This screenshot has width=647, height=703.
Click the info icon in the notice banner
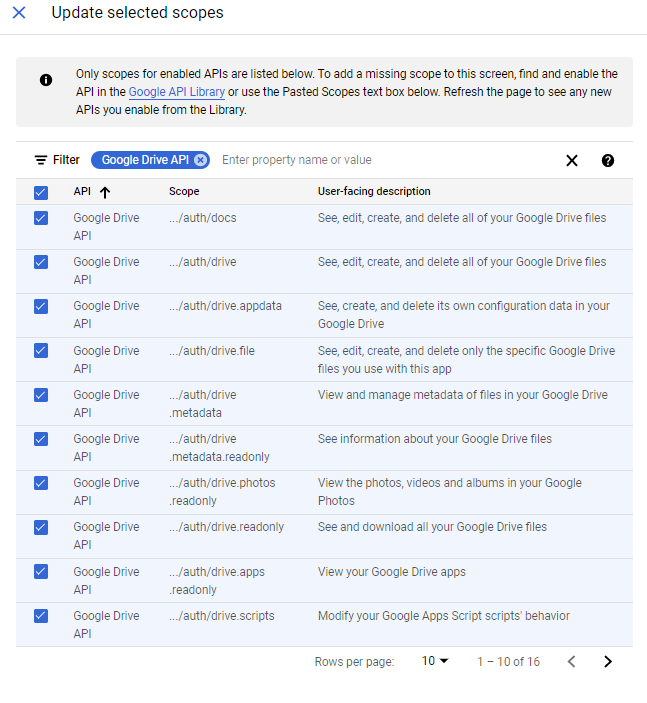46,80
